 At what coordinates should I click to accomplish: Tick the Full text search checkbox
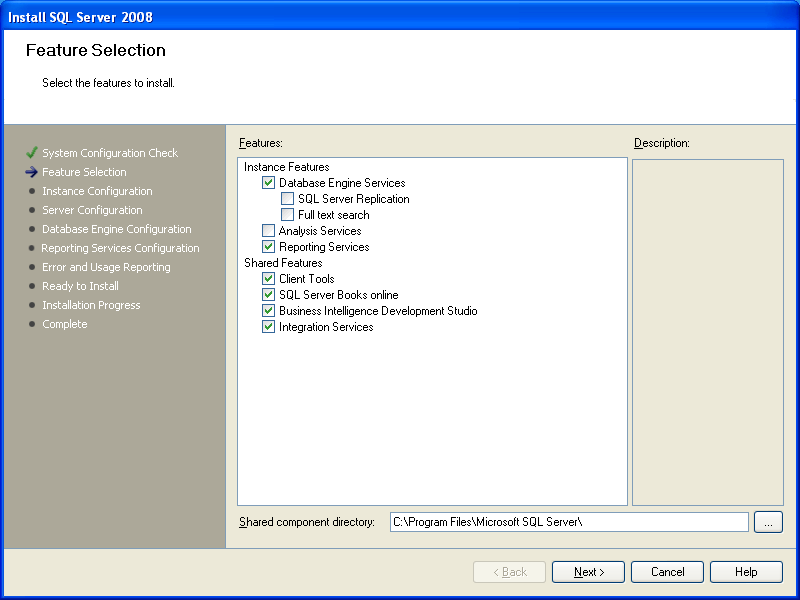tap(287, 215)
